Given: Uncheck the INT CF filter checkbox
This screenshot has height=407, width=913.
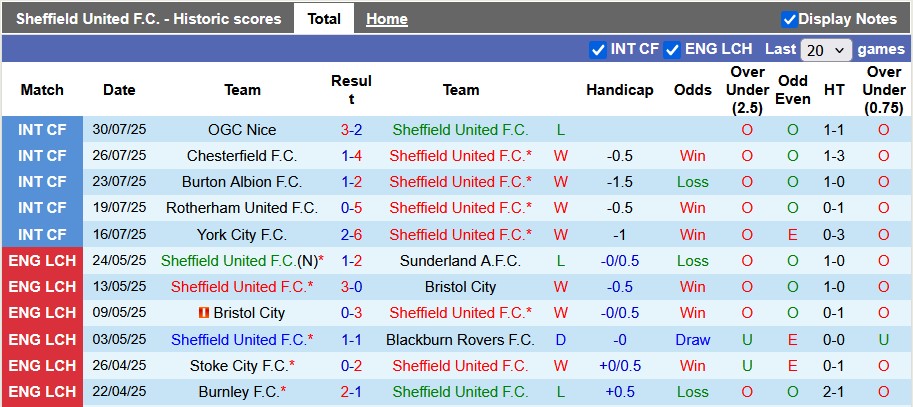Looking at the screenshot, I should [598, 49].
